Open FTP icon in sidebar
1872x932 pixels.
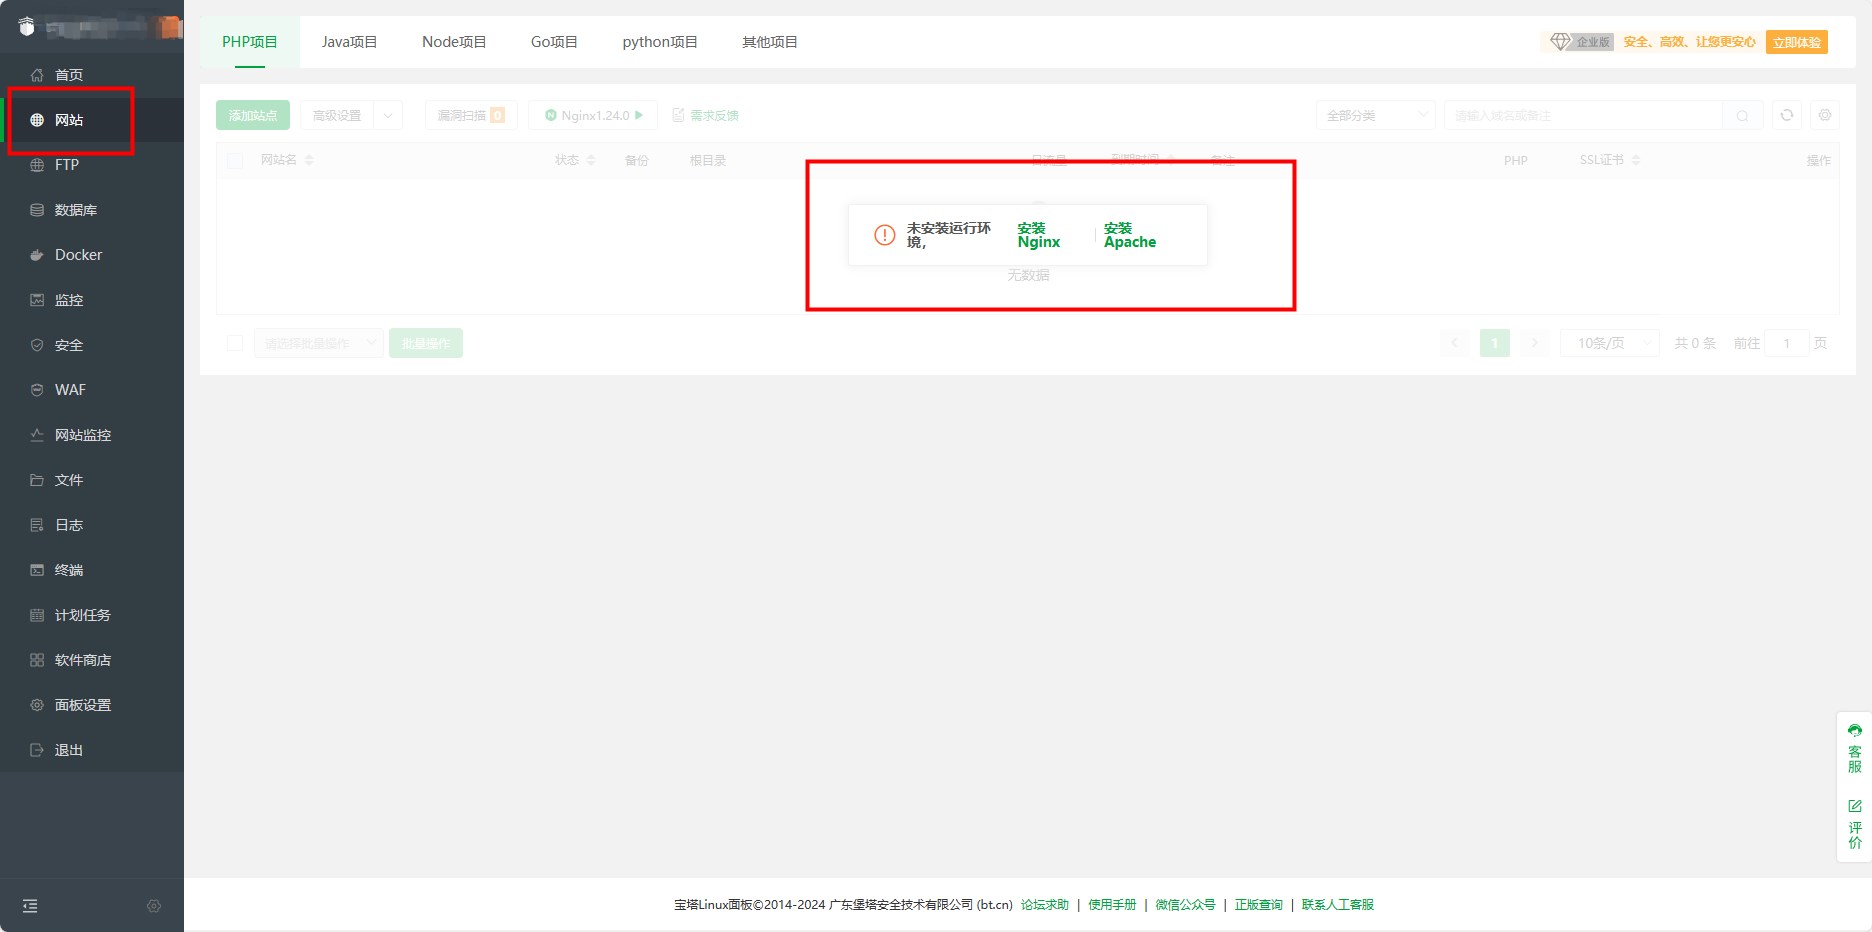coord(37,165)
